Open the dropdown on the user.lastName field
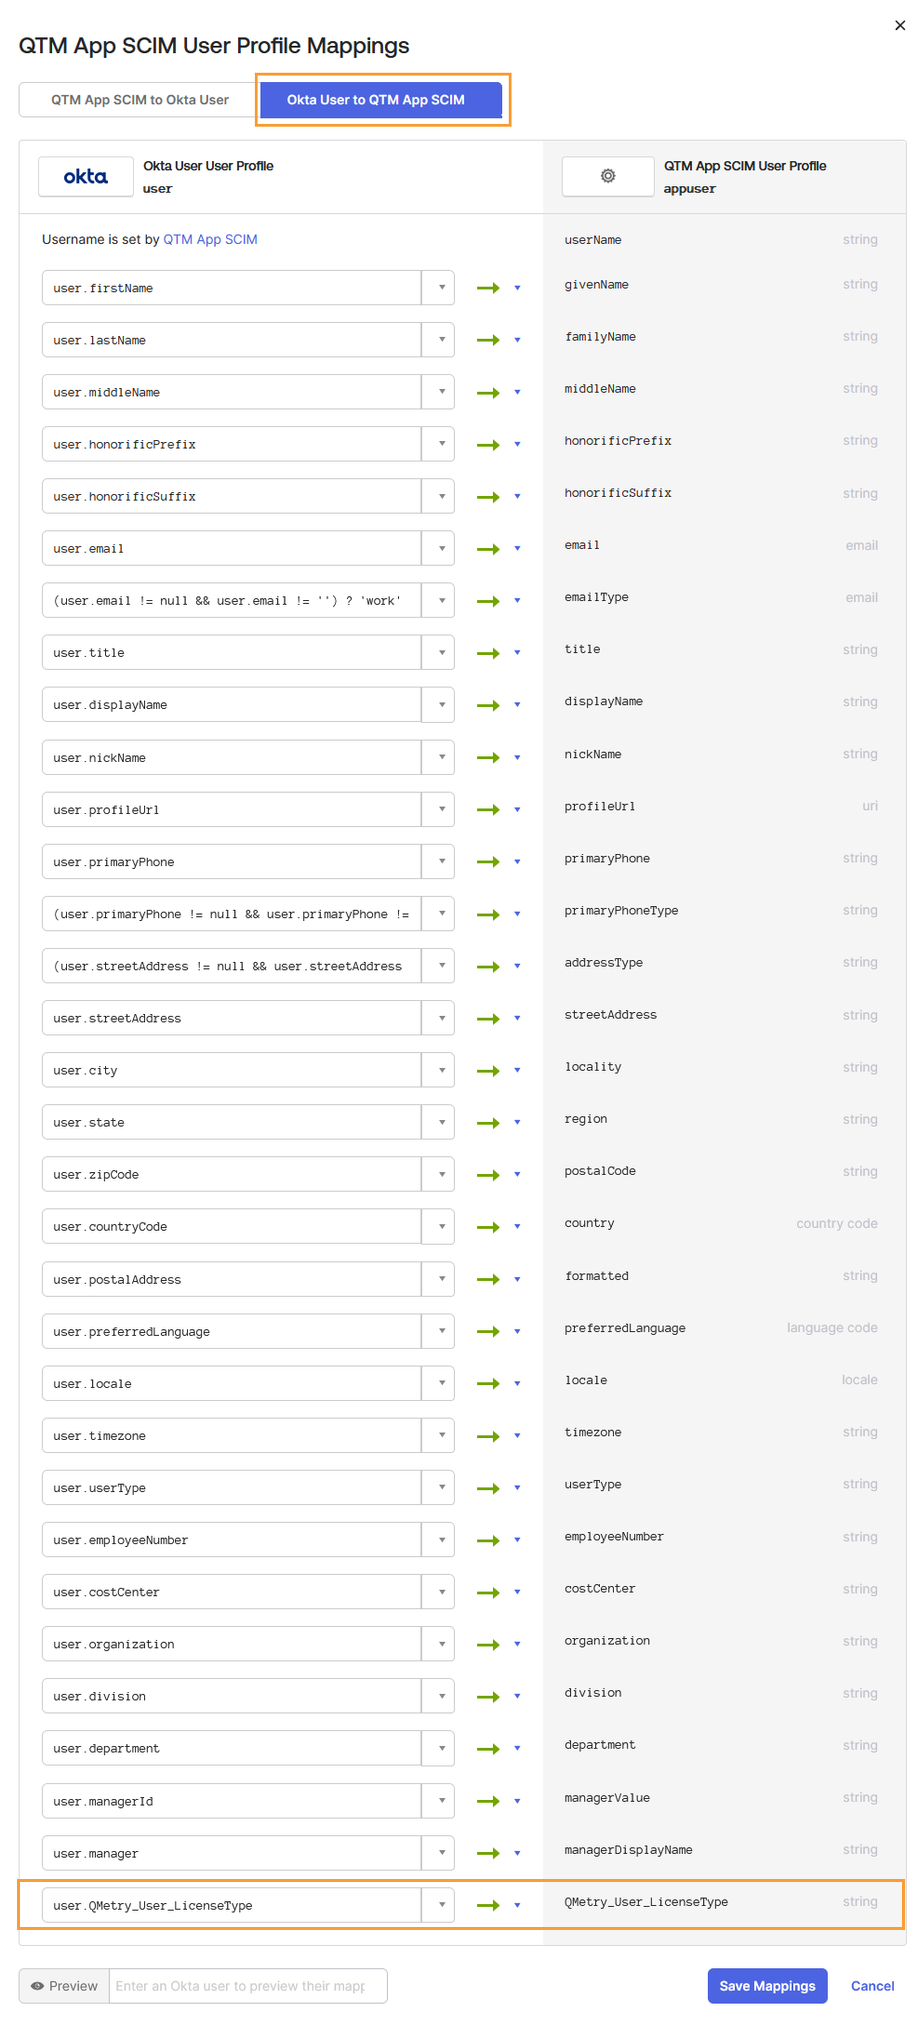 point(438,339)
